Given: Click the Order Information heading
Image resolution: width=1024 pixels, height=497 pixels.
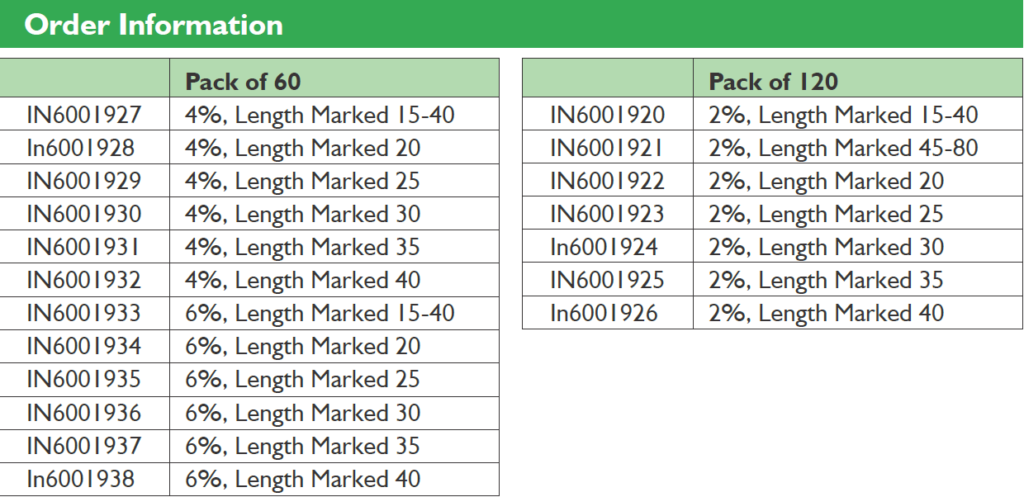Looking at the screenshot, I should click(153, 24).
